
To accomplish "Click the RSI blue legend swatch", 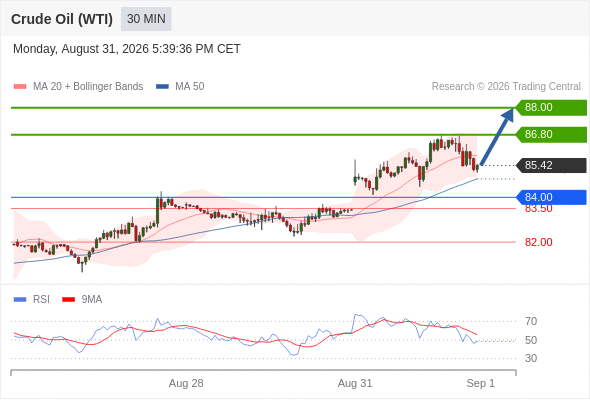I will 20,300.
